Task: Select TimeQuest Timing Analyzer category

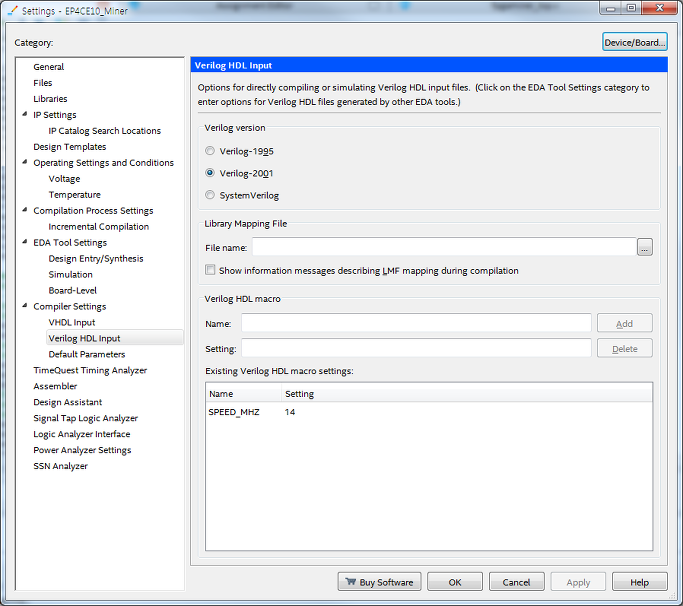Action: click(x=90, y=371)
